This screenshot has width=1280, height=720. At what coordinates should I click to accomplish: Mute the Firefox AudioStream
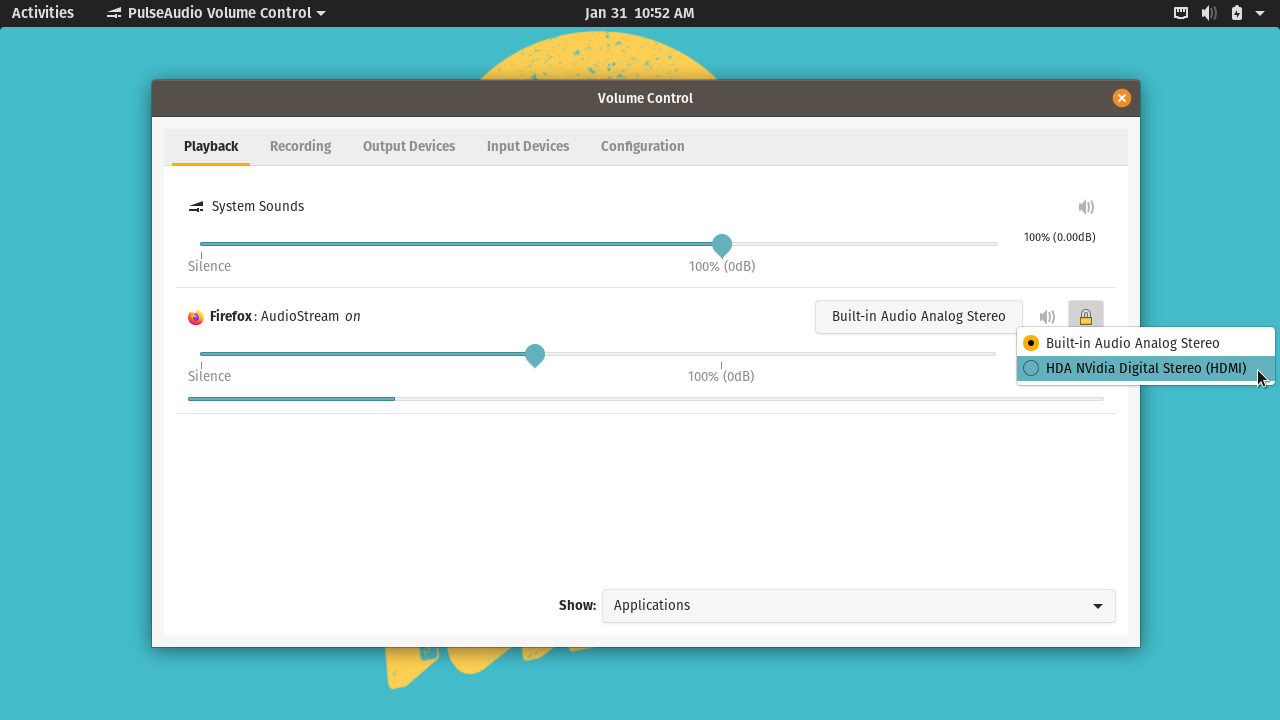(x=1047, y=316)
